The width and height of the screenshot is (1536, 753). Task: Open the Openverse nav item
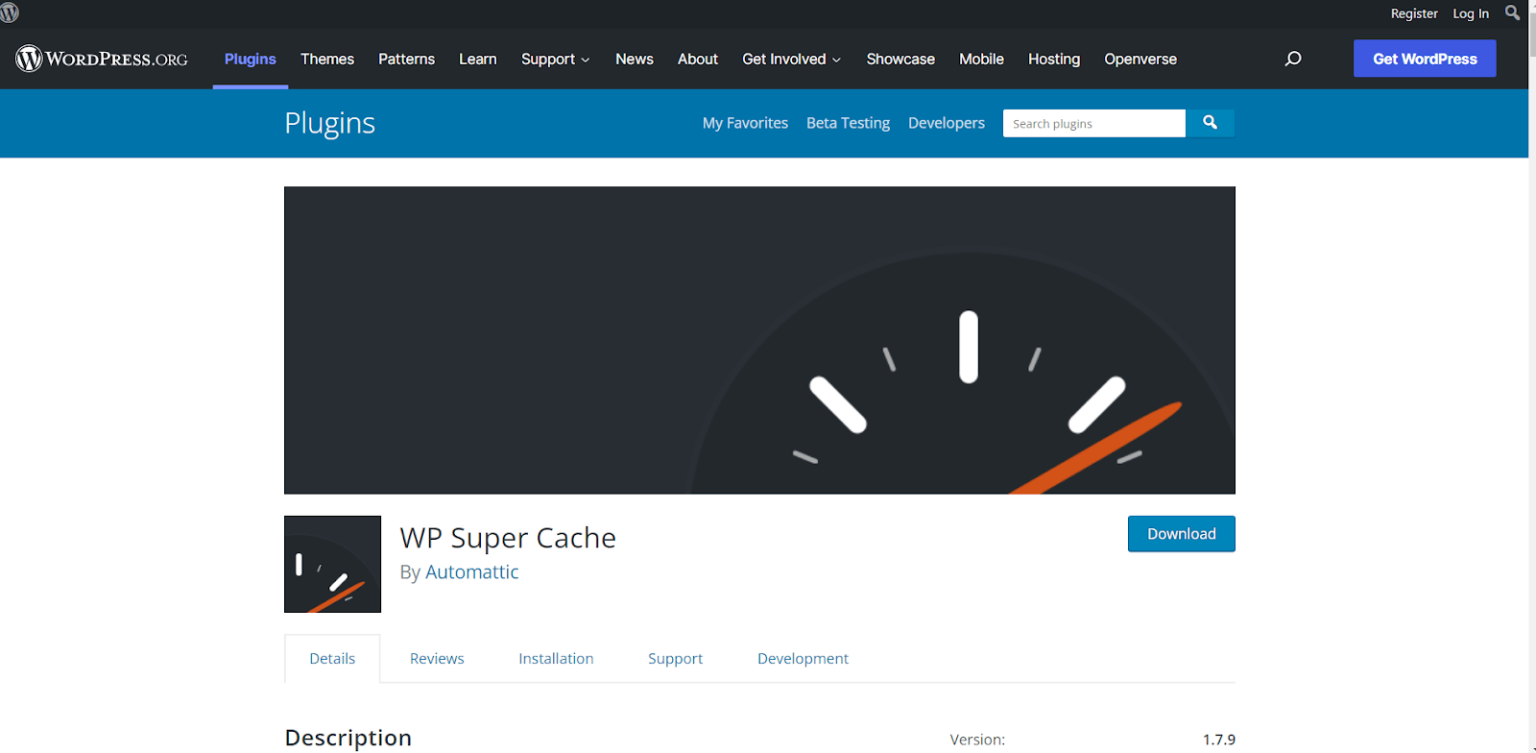[x=1140, y=59]
